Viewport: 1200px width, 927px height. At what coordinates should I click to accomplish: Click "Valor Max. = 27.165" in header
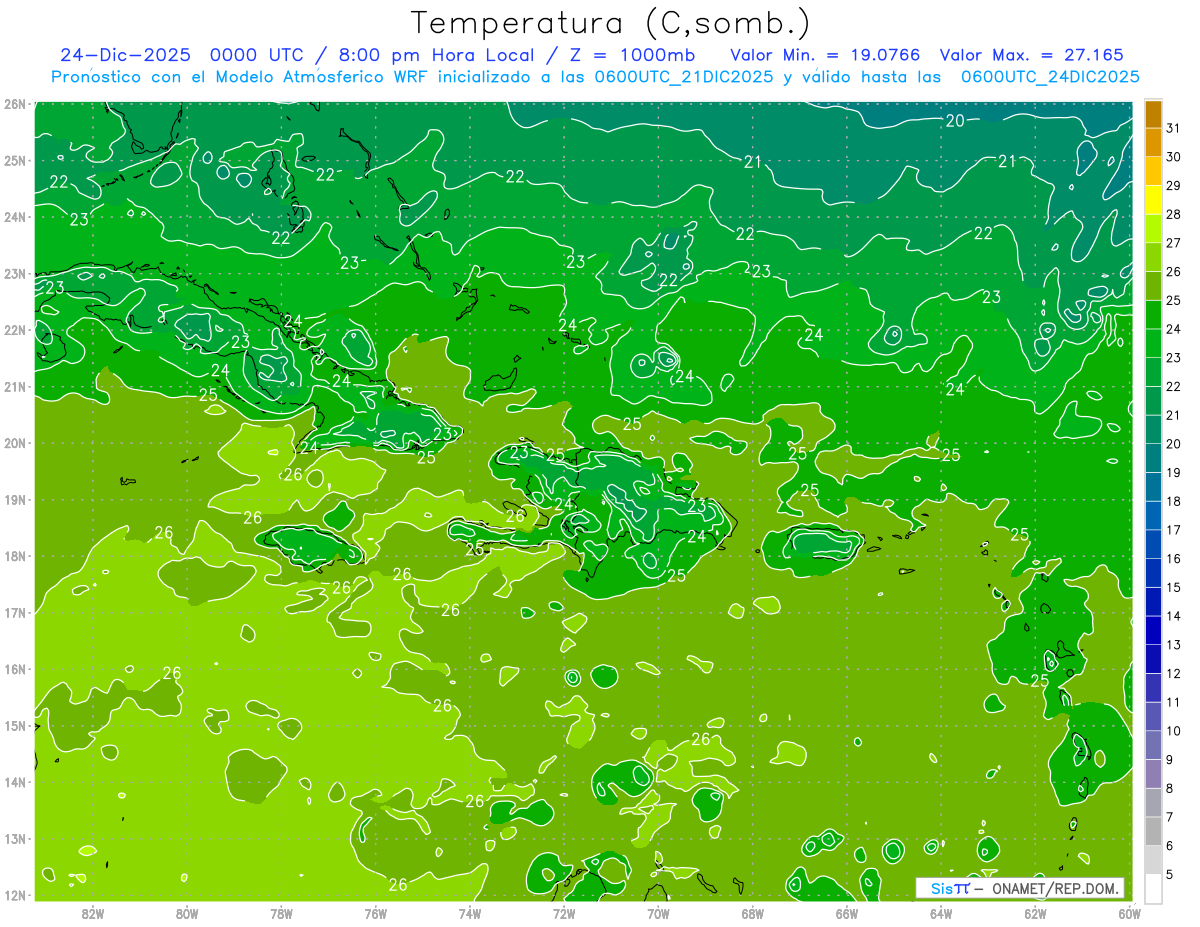coord(1031,55)
